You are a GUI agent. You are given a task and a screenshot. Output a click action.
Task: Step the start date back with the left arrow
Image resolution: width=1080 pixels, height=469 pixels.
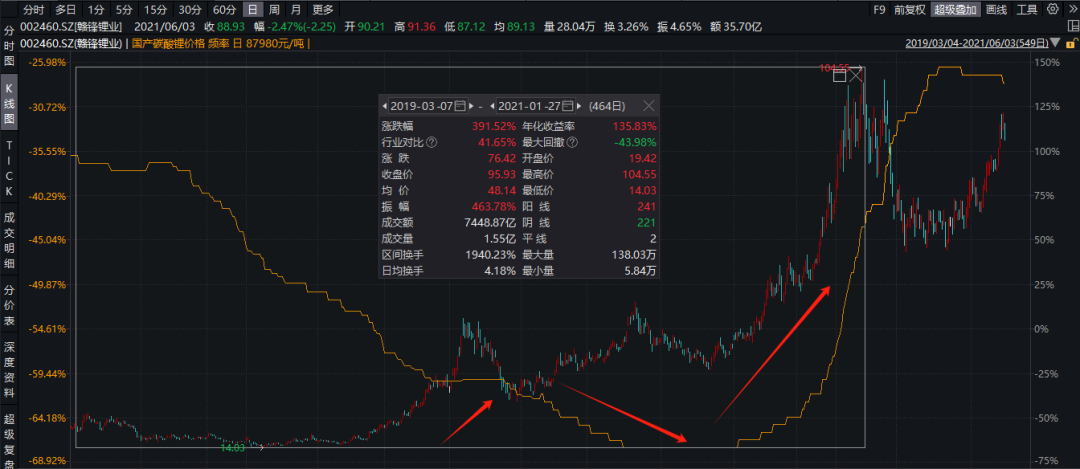pyautogui.click(x=384, y=106)
